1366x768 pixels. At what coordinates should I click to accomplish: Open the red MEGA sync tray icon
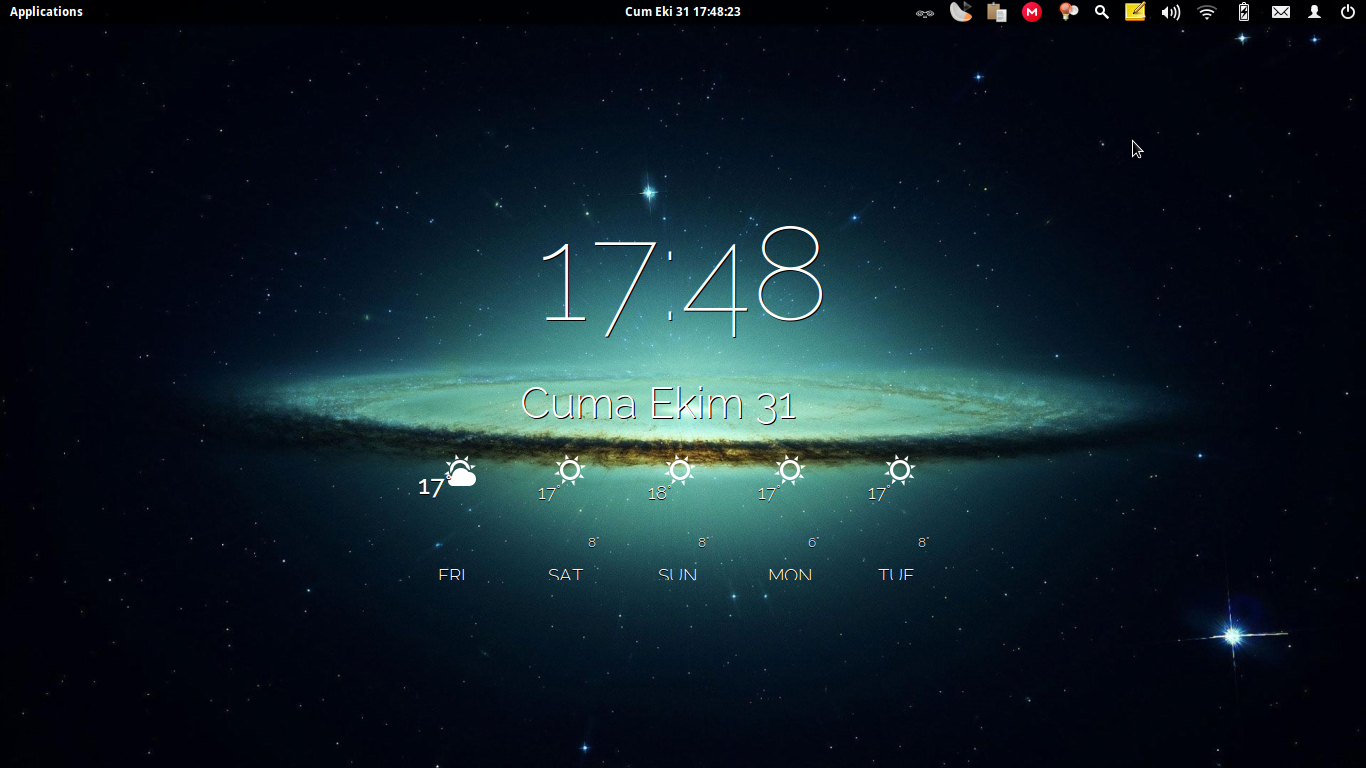click(x=1032, y=12)
